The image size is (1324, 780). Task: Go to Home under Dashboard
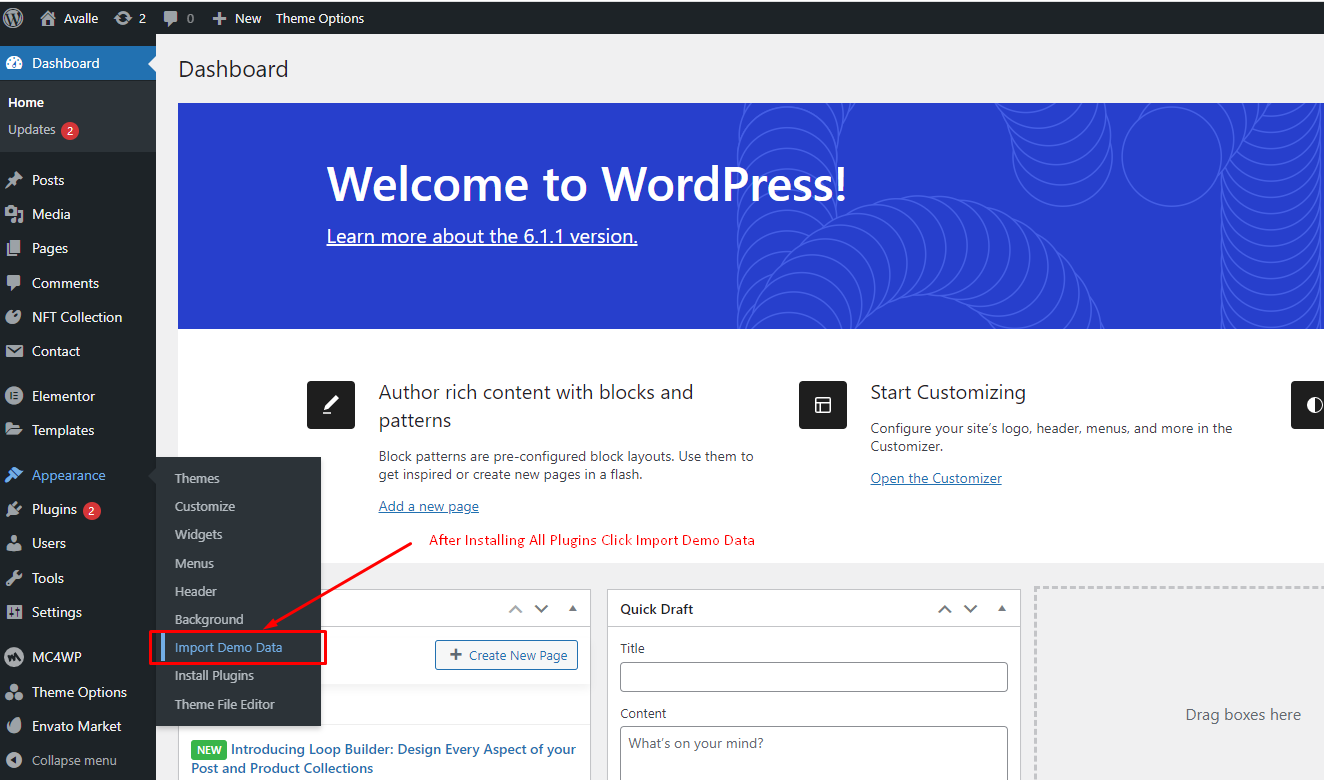(26, 102)
